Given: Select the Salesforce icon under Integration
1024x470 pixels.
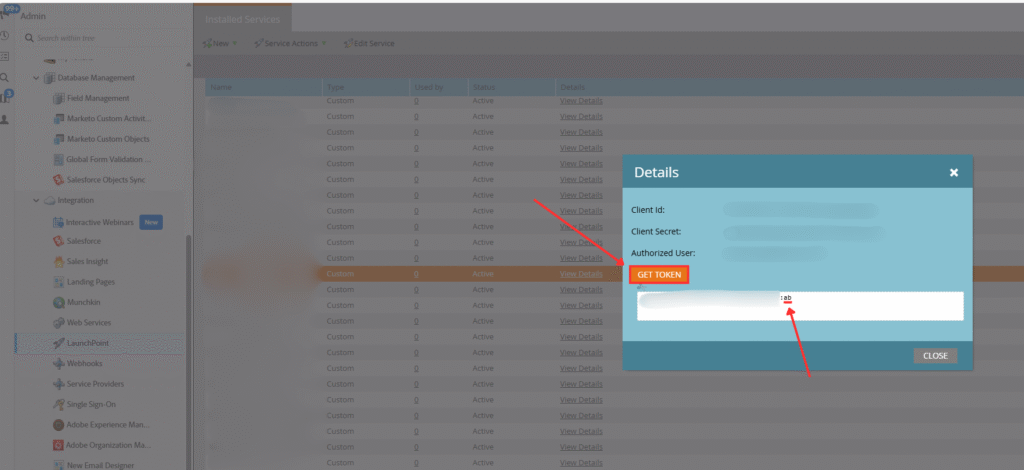Looking at the screenshot, I should pos(58,241).
